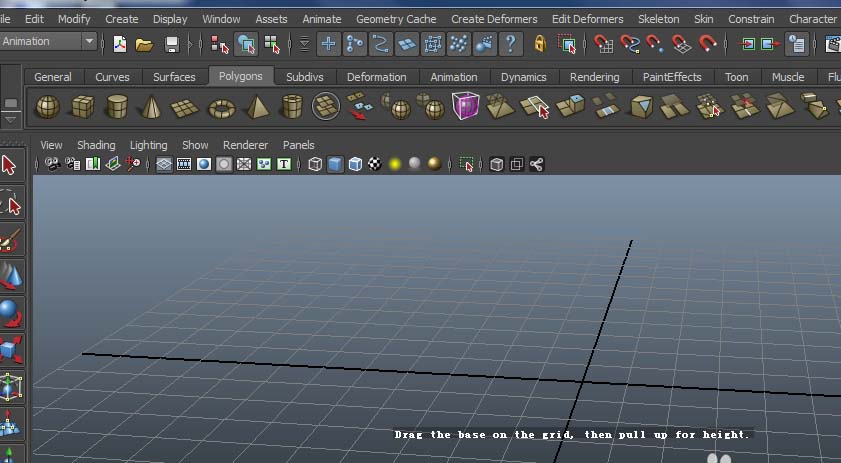Open the Create menu
The width and height of the screenshot is (841, 463).
122,19
